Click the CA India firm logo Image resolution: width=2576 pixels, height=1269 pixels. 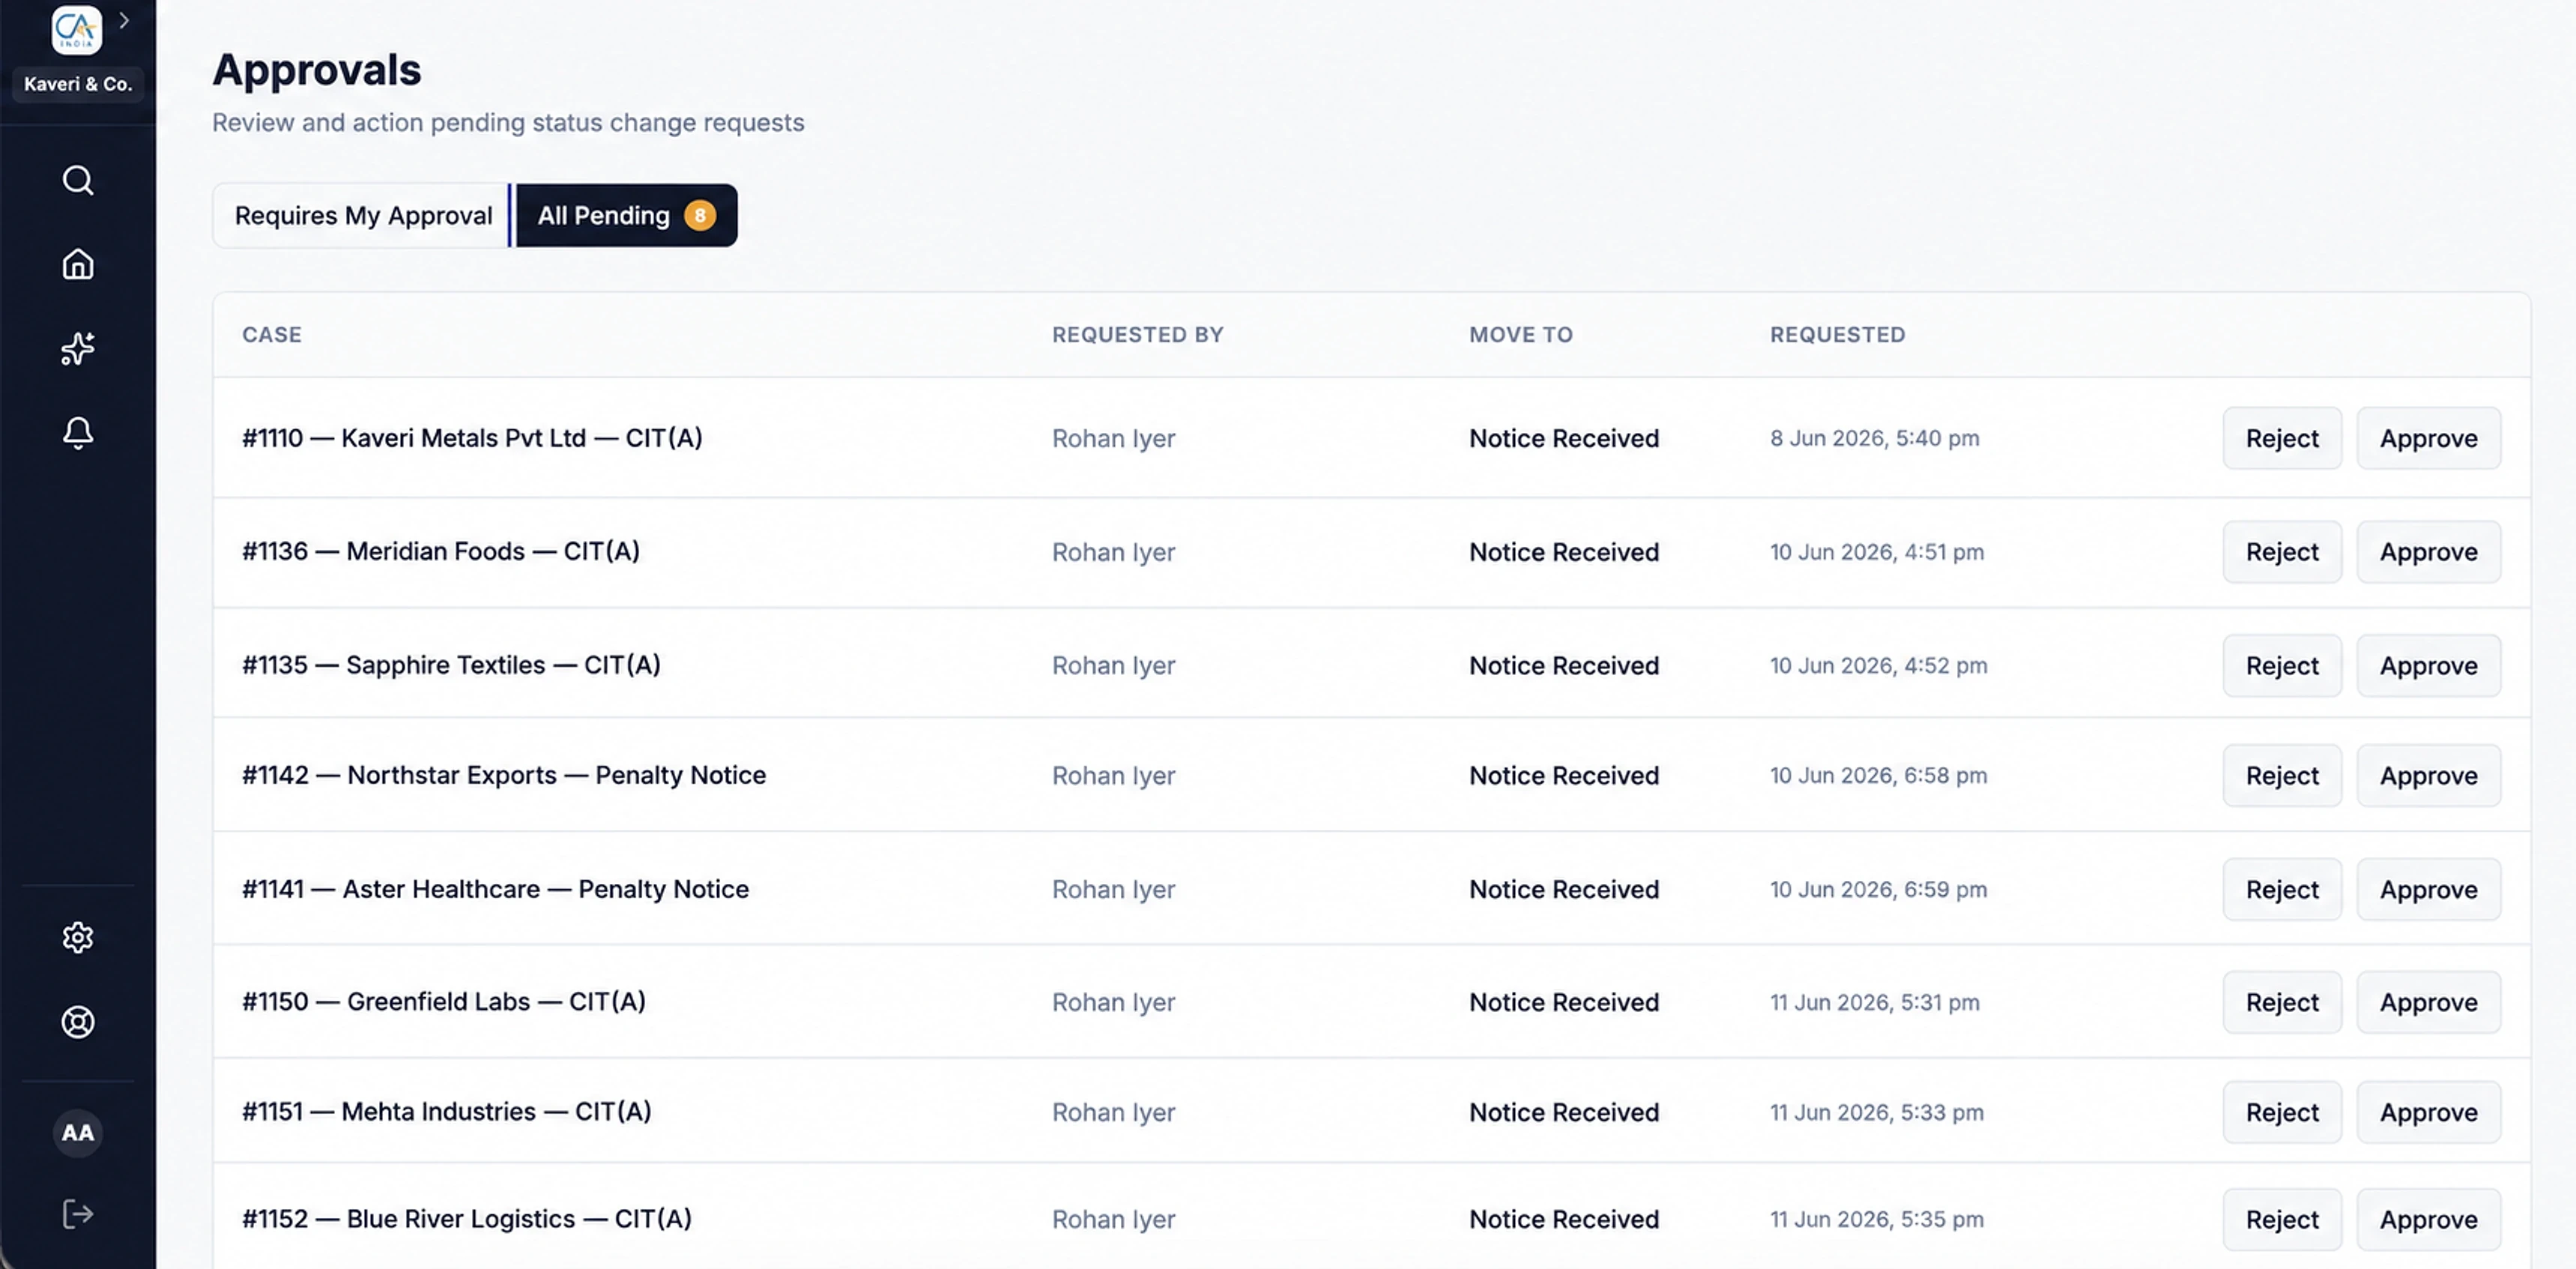(x=76, y=29)
